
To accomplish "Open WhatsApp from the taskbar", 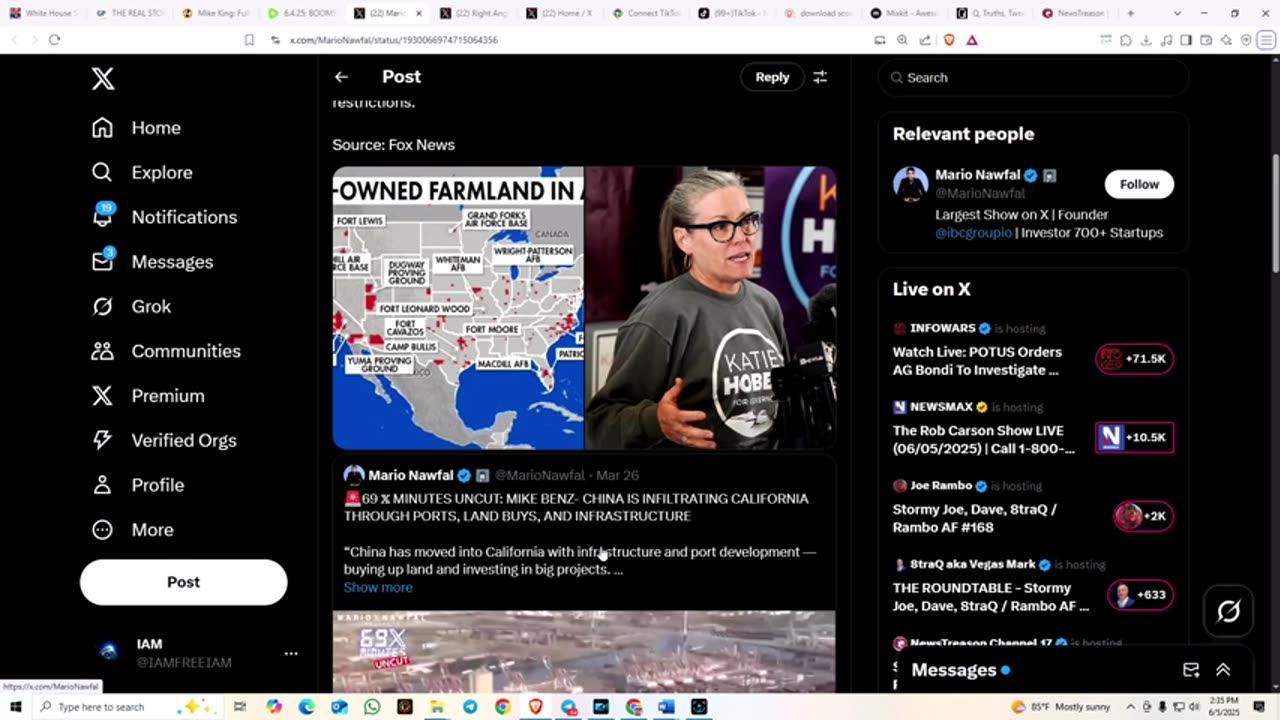I will [x=372, y=707].
